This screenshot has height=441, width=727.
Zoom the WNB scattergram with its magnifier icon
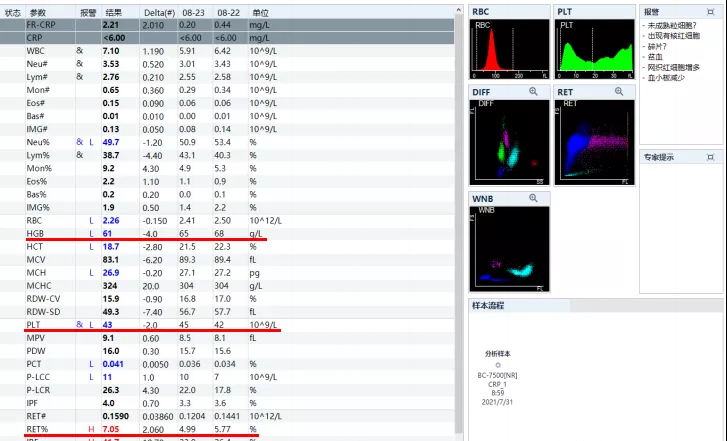(533, 198)
